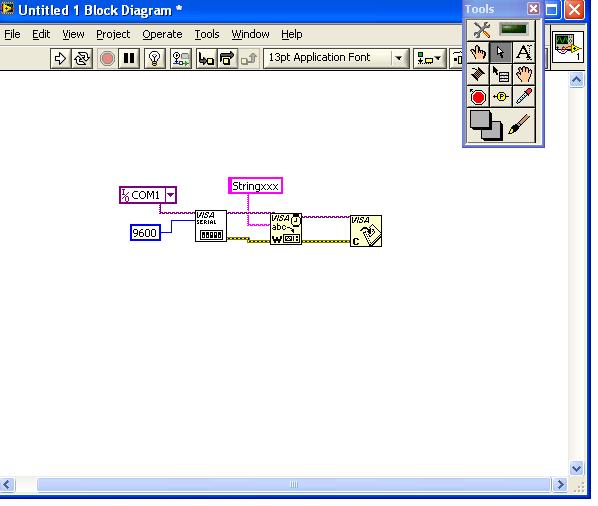
Task: Click the horizontal scrollbar left arrow
Action: pos(7,485)
